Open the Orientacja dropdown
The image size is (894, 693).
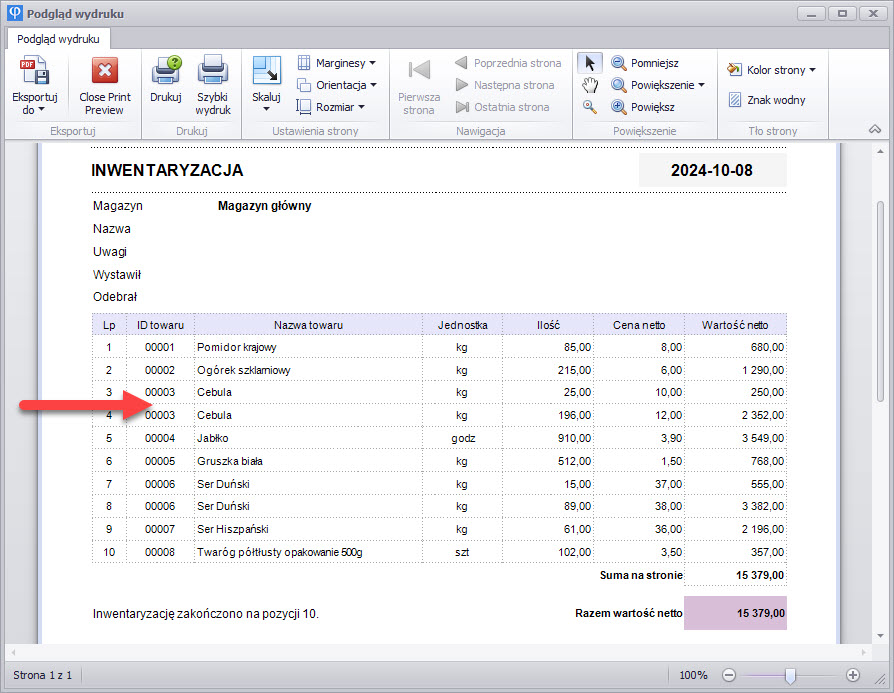click(x=337, y=85)
